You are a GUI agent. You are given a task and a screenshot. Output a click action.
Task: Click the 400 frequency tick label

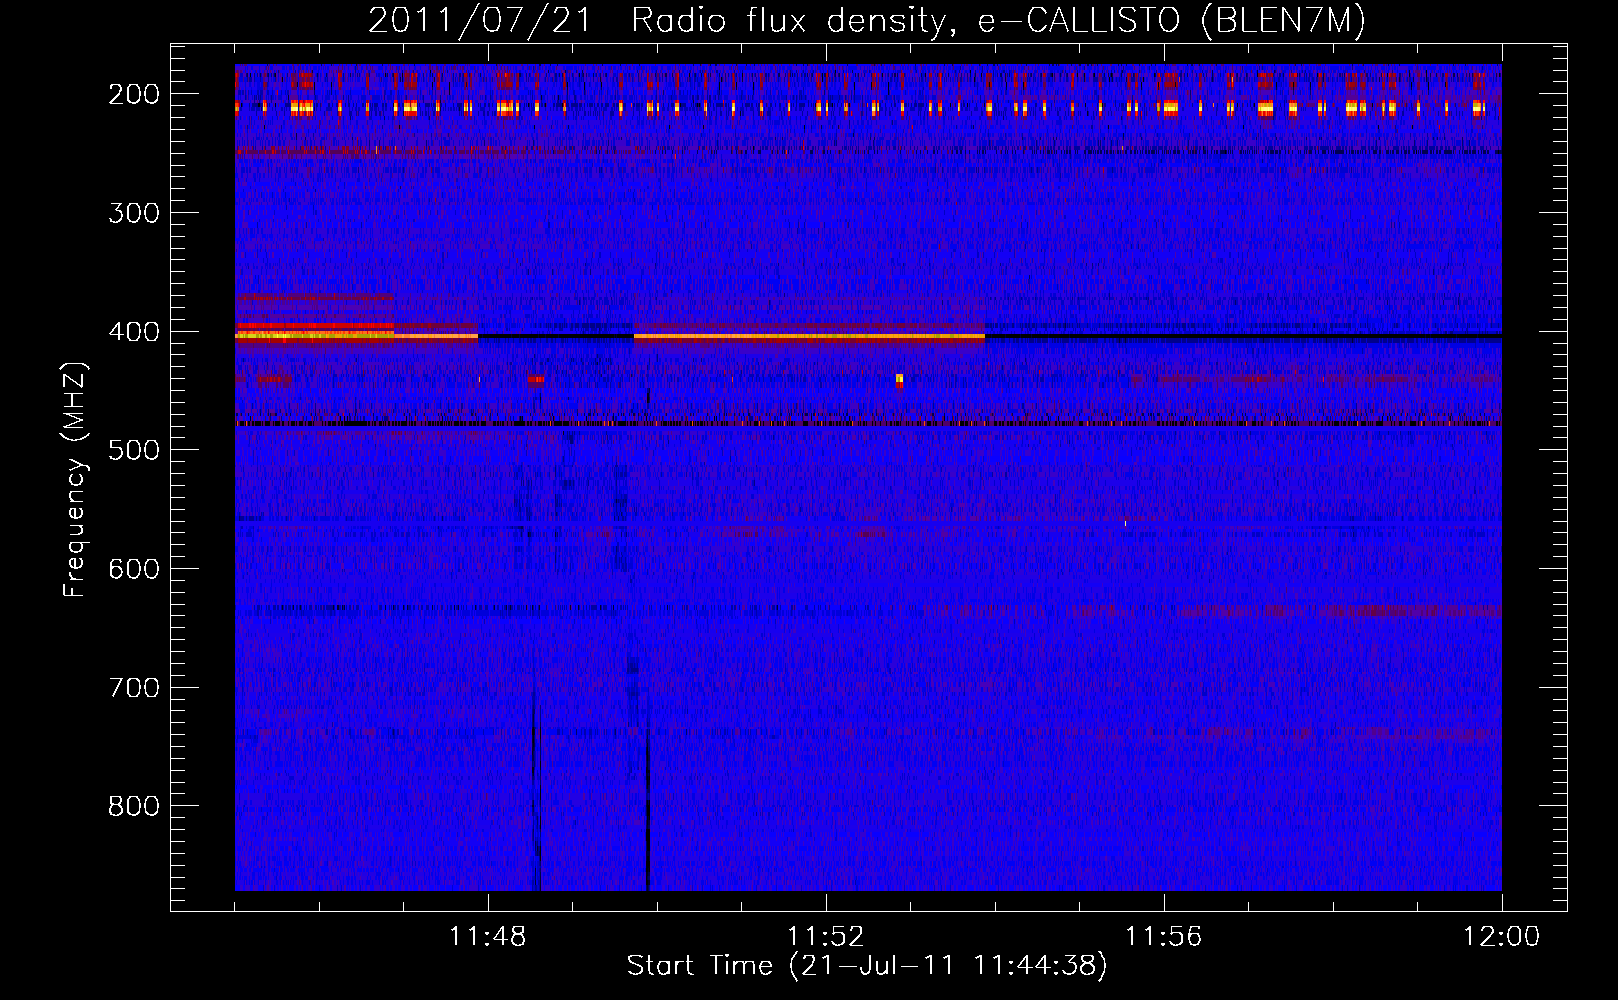133,332
